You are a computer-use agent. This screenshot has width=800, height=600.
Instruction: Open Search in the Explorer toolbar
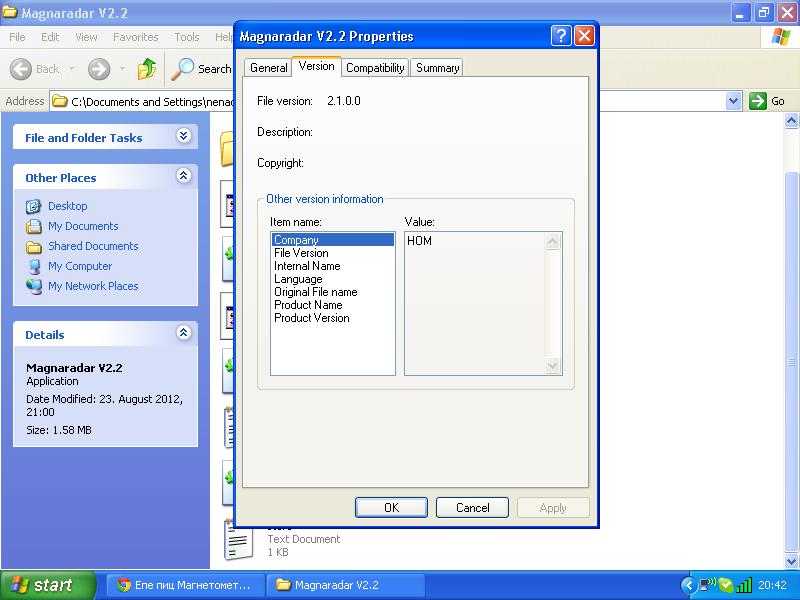pyautogui.click(x=202, y=69)
